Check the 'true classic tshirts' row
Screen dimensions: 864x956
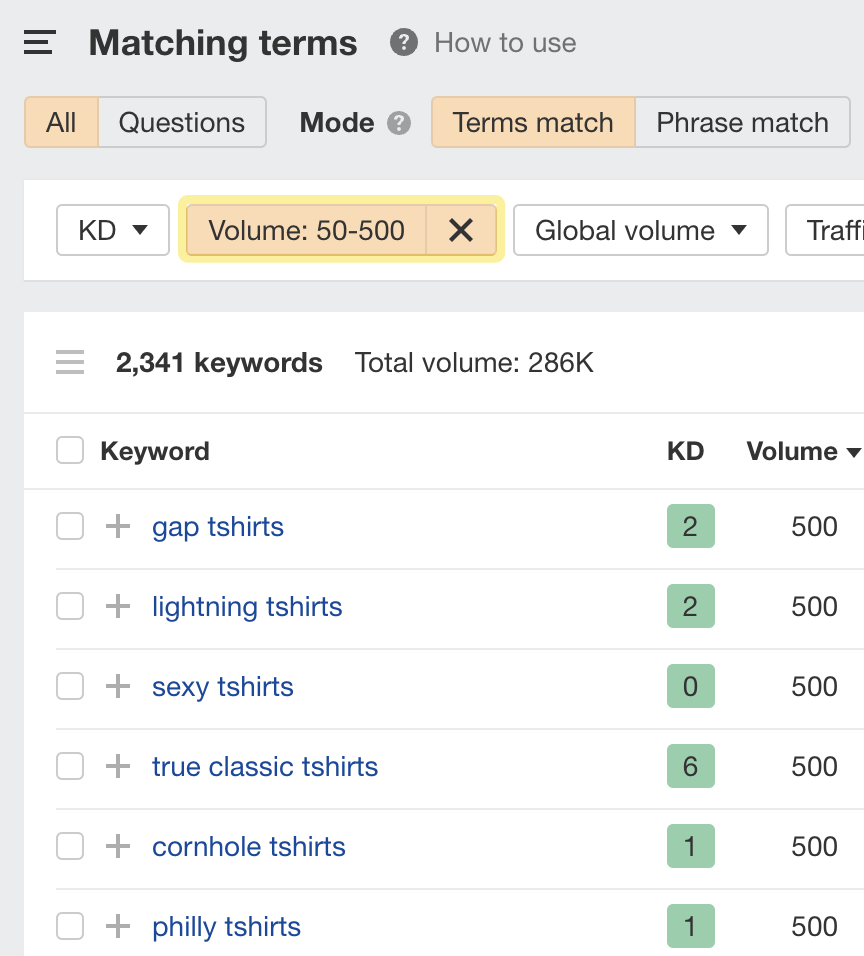[x=70, y=766]
